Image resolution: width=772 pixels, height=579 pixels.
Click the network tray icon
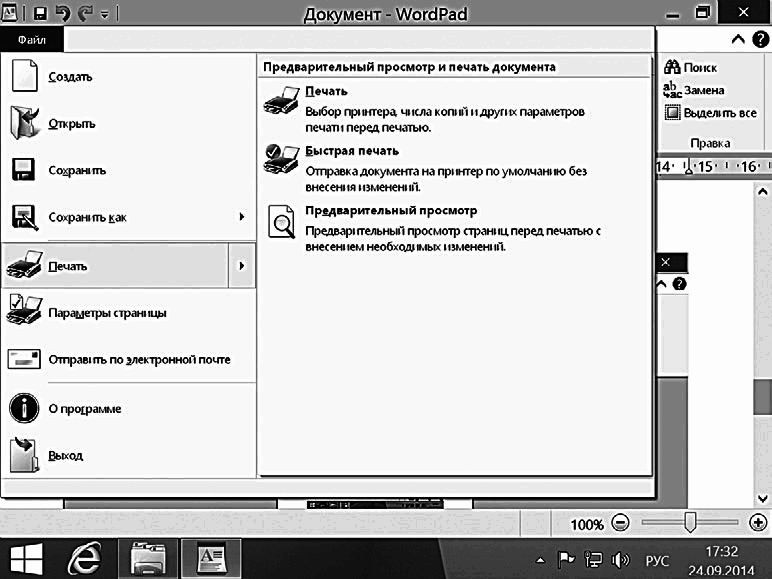tap(593, 560)
